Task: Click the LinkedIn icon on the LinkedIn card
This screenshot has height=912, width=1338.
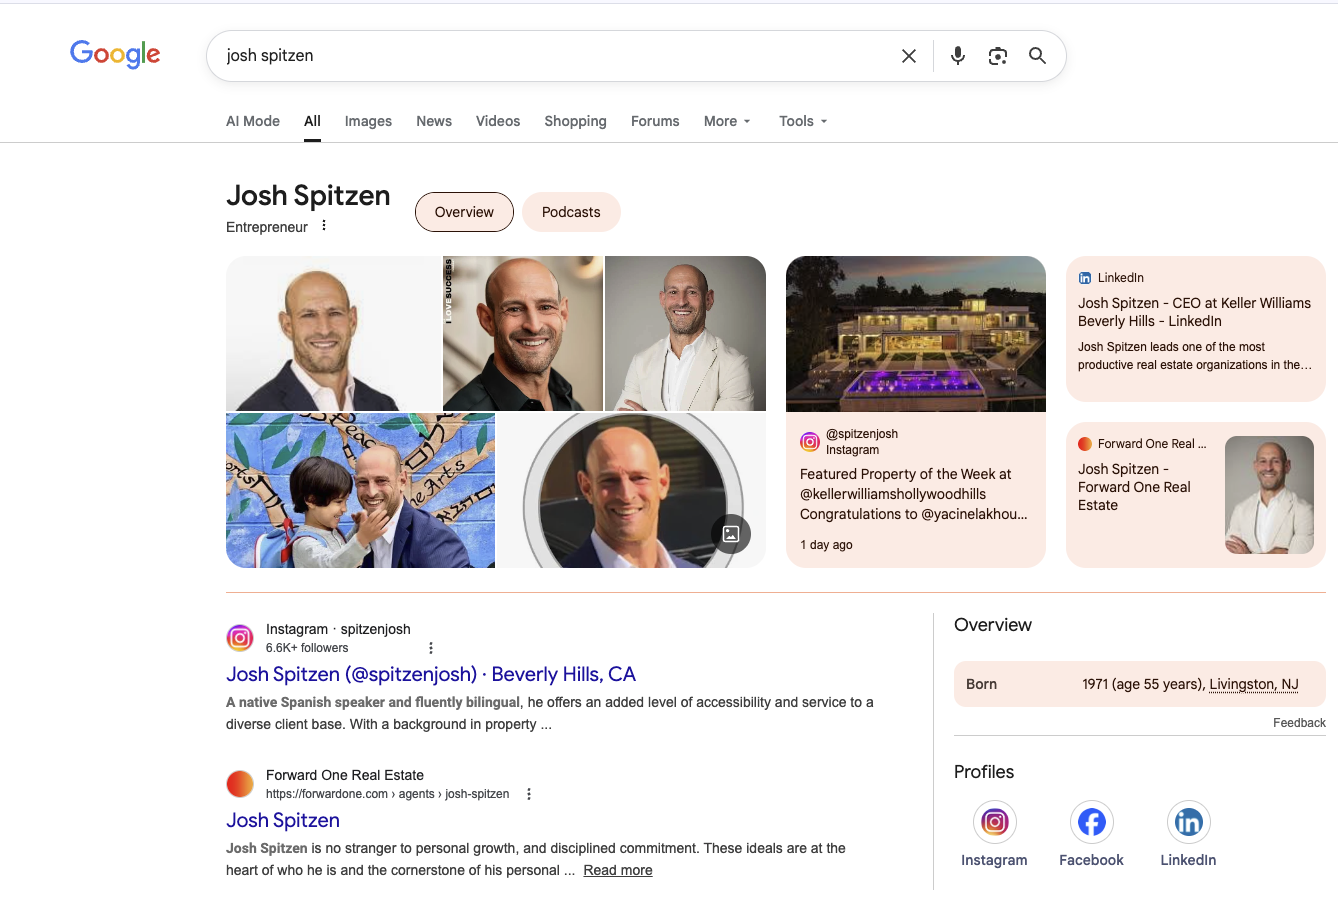Action: [x=1085, y=278]
